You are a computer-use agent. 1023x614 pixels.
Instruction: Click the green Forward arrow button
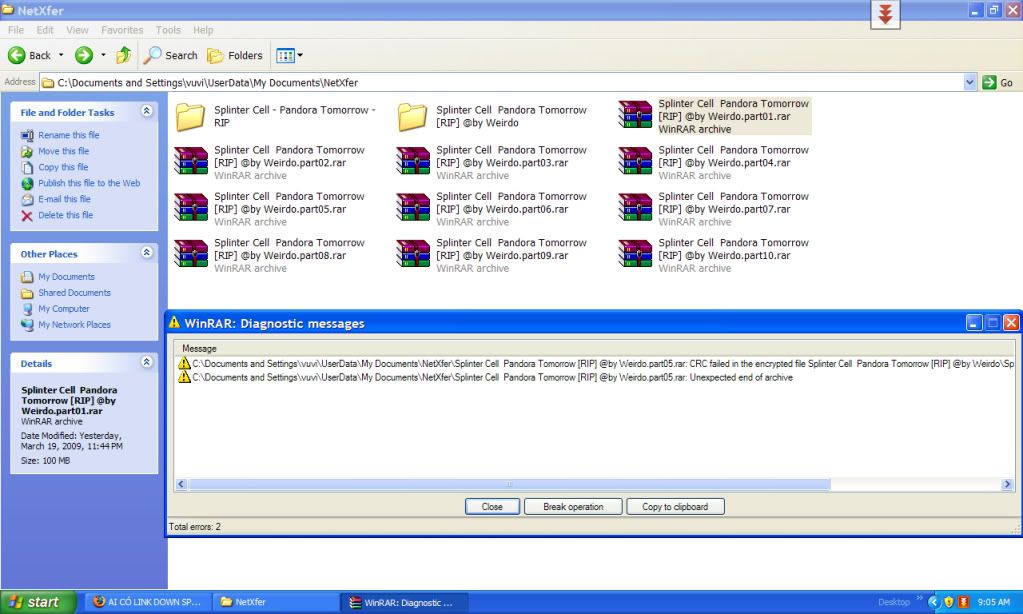click(84, 55)
